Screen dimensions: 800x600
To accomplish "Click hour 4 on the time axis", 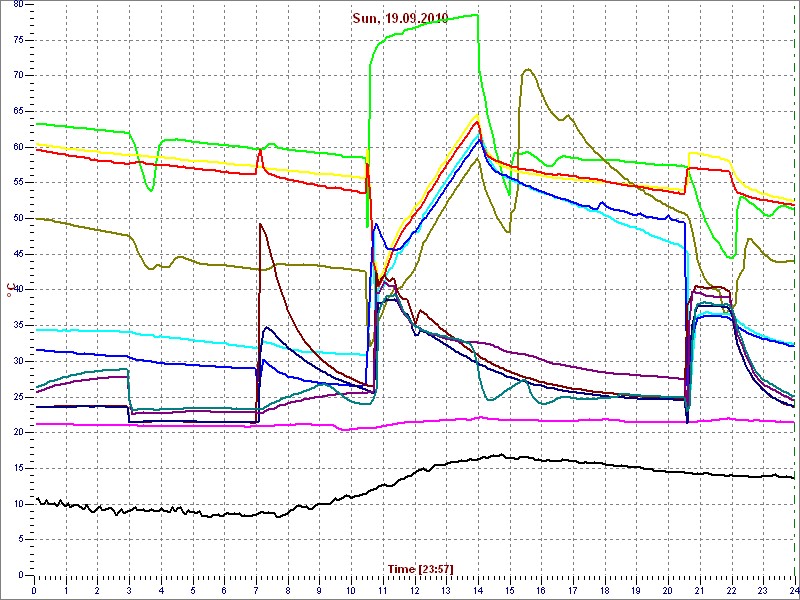I will pyautogui.click(x=161, y=590).
